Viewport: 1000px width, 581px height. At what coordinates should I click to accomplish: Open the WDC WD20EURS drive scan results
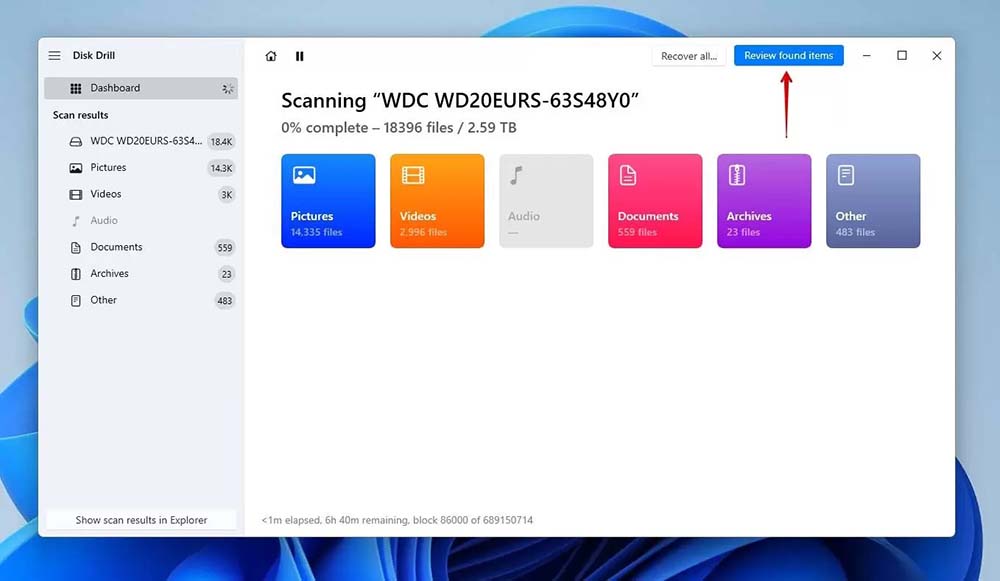[145, 141]
